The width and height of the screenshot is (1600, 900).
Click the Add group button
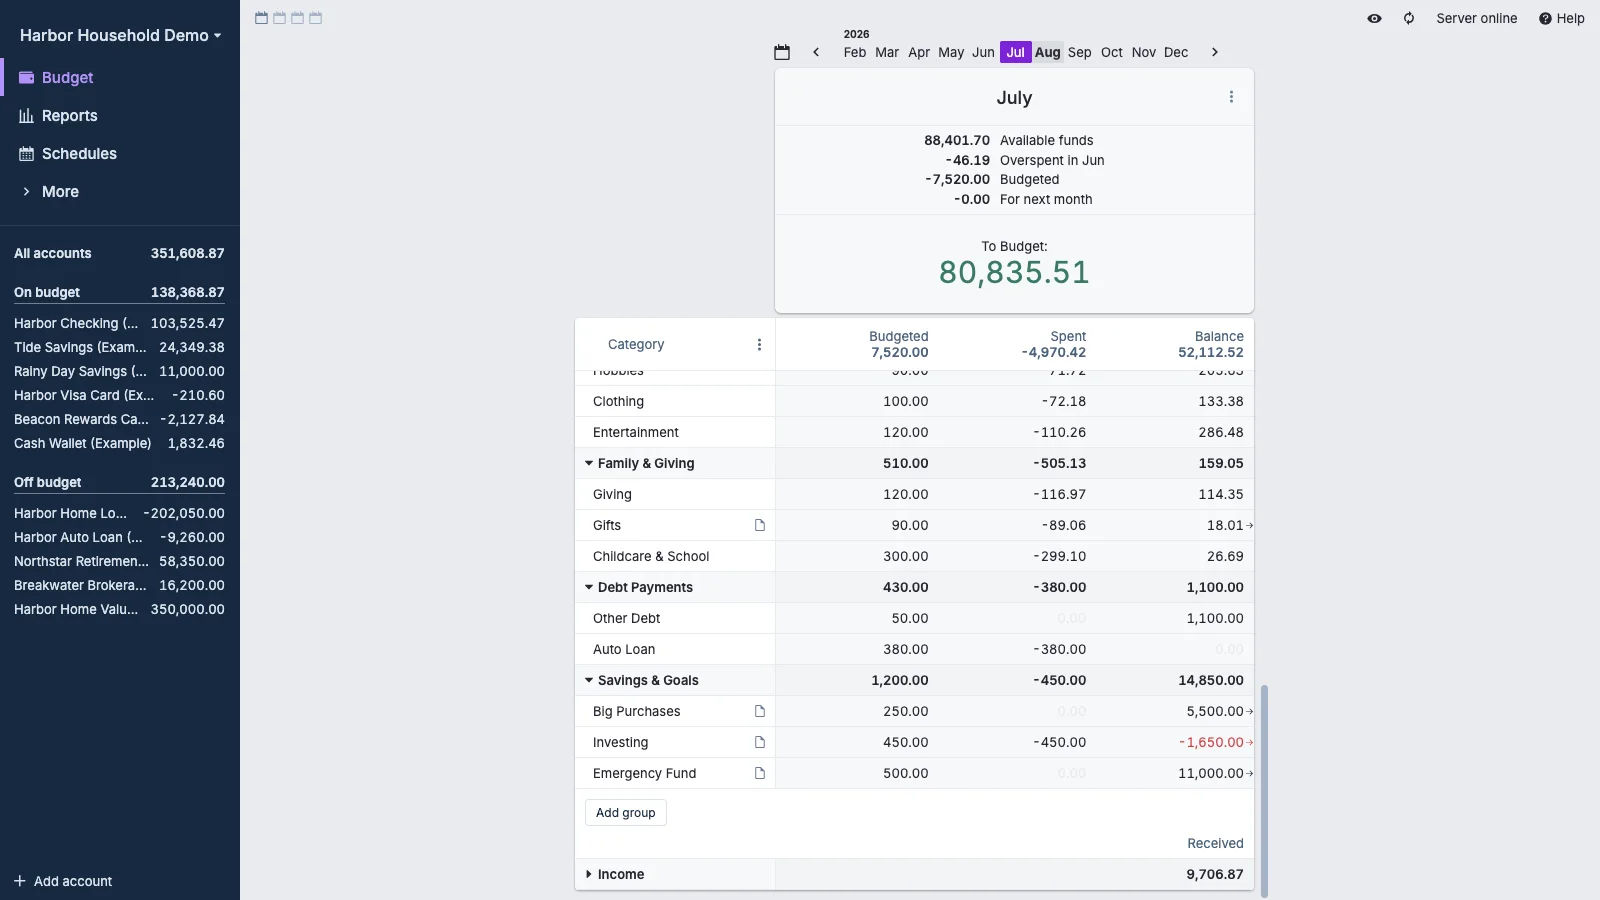[626, 812]
